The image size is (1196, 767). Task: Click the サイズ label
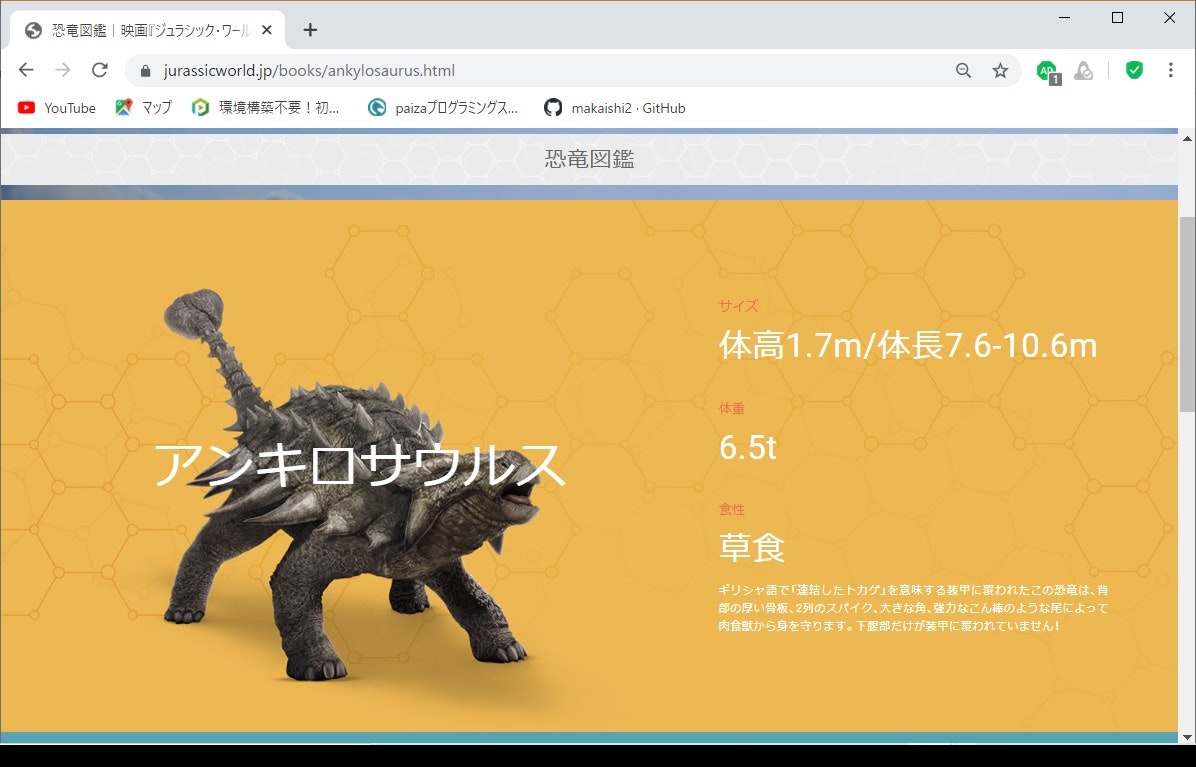click(738, 306)
